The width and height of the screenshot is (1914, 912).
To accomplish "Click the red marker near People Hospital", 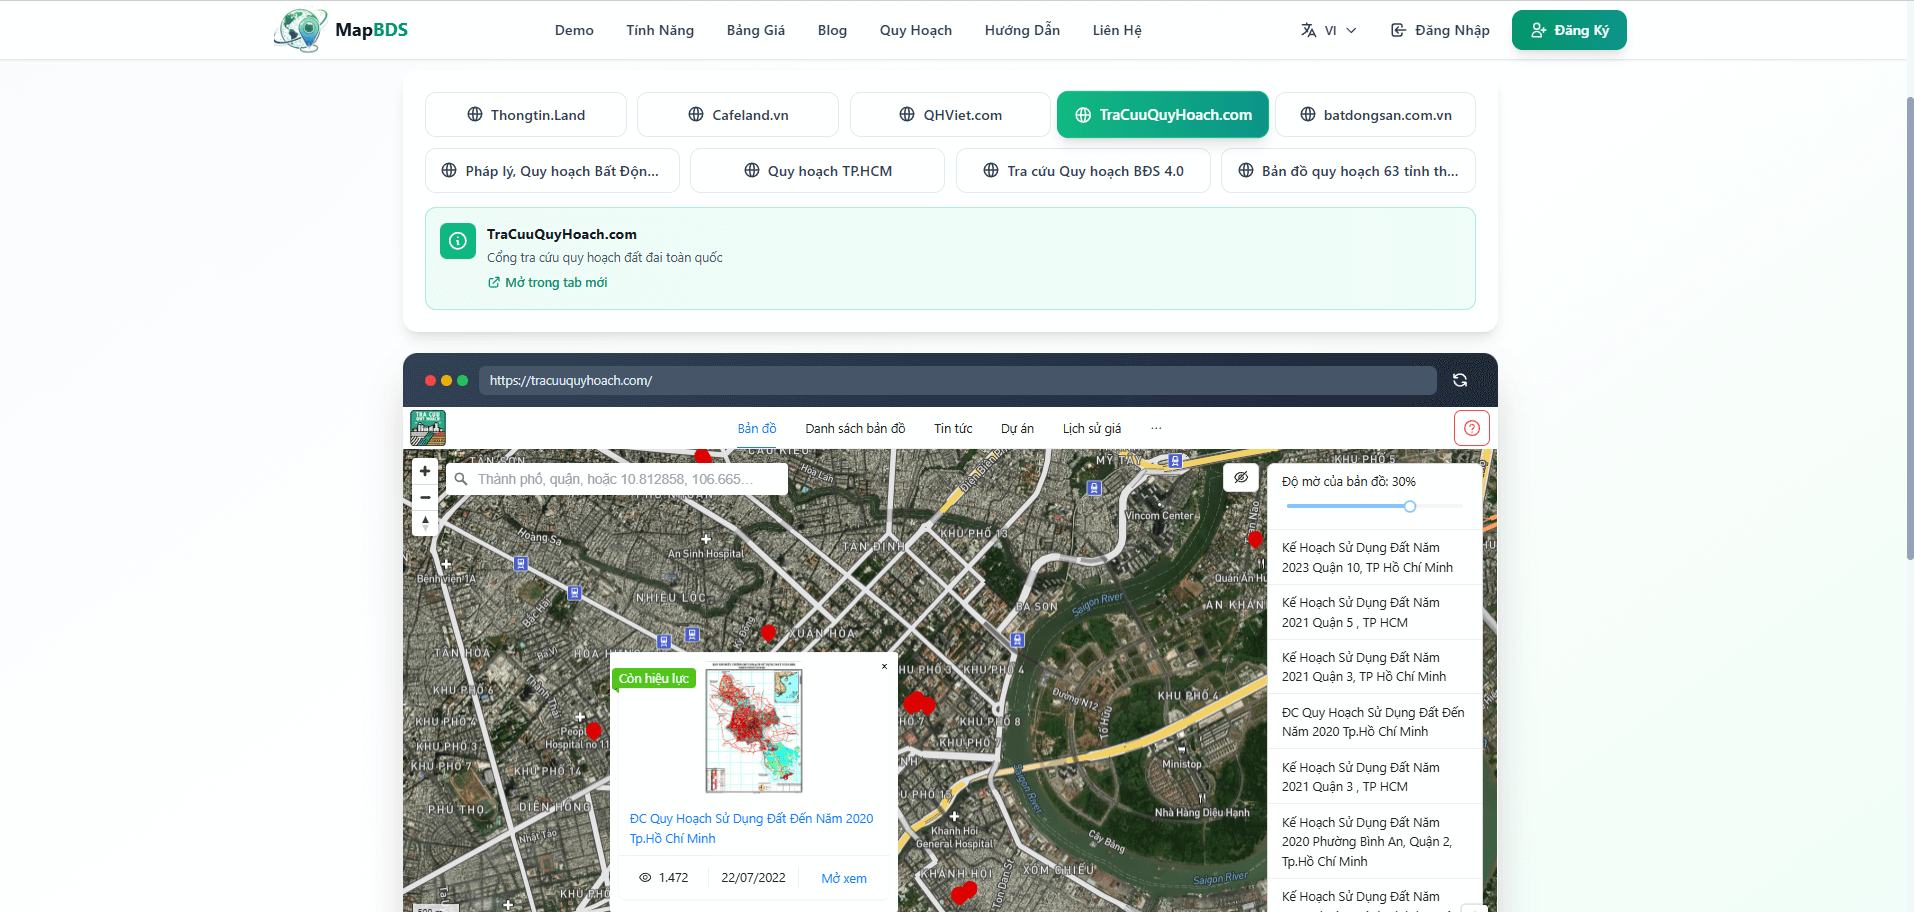I will 593,731.
